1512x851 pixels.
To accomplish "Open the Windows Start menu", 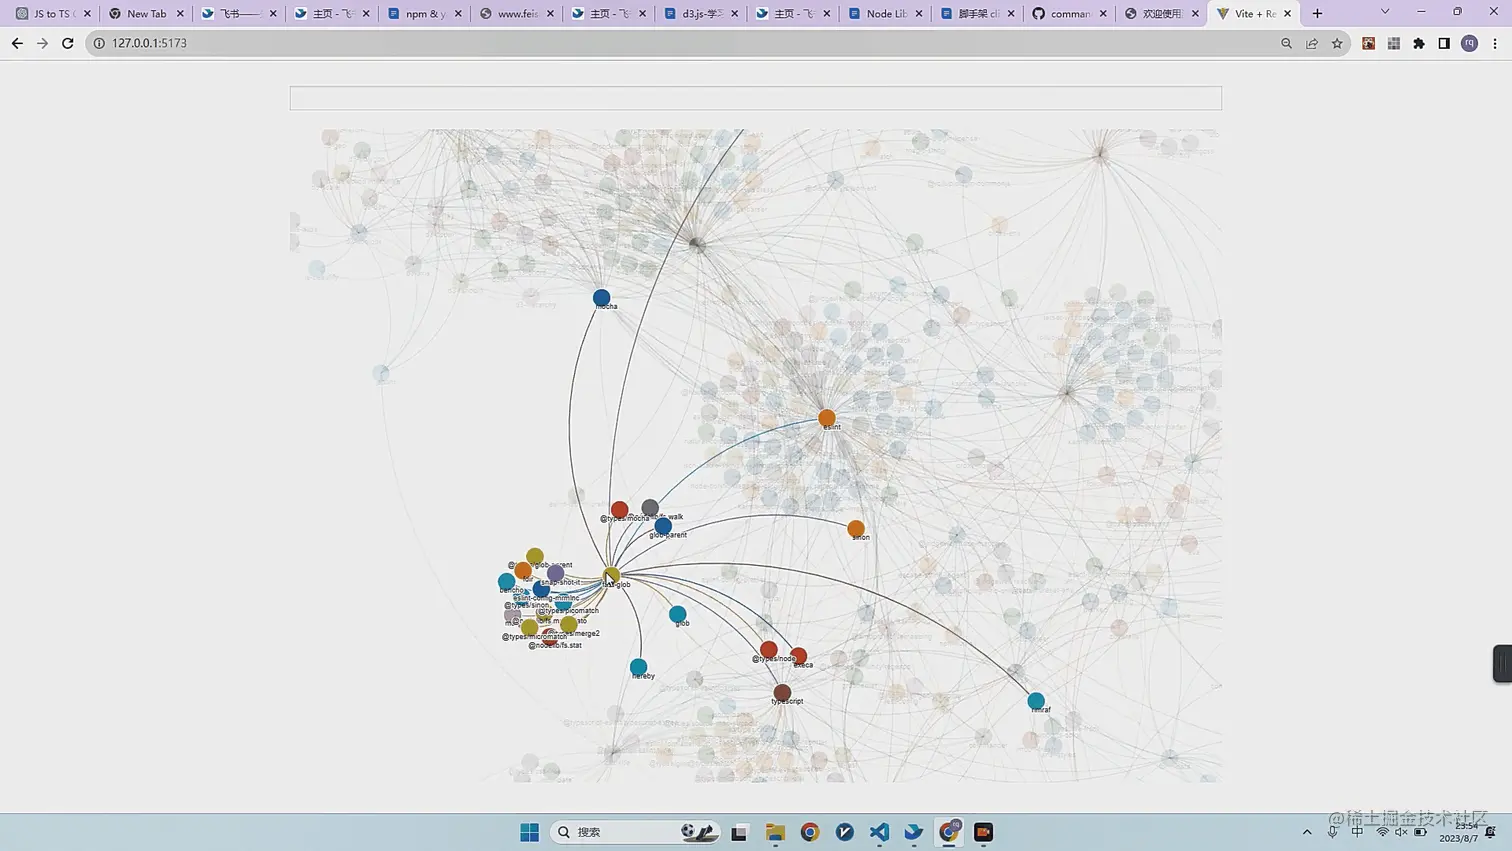I will 530,832.
